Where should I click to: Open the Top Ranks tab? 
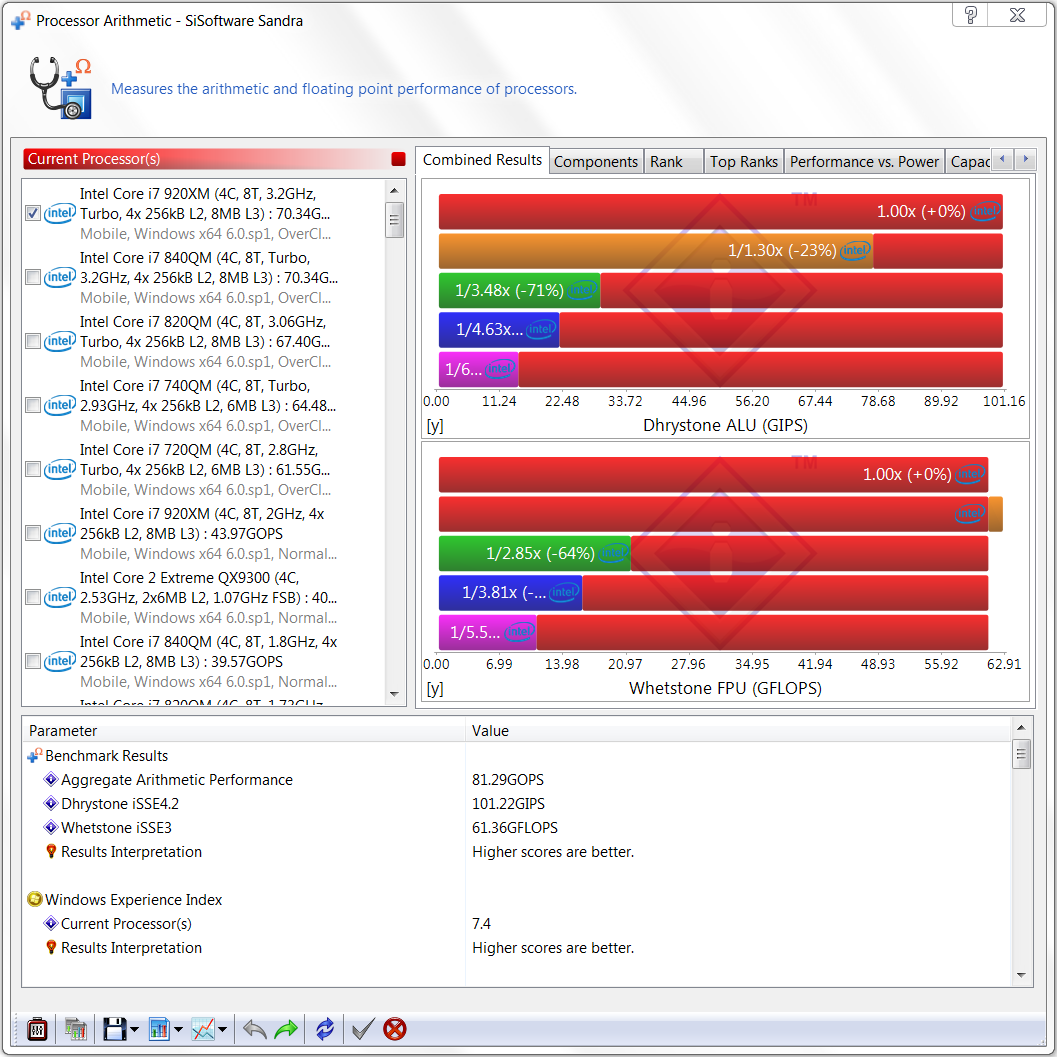click(744, 162)
